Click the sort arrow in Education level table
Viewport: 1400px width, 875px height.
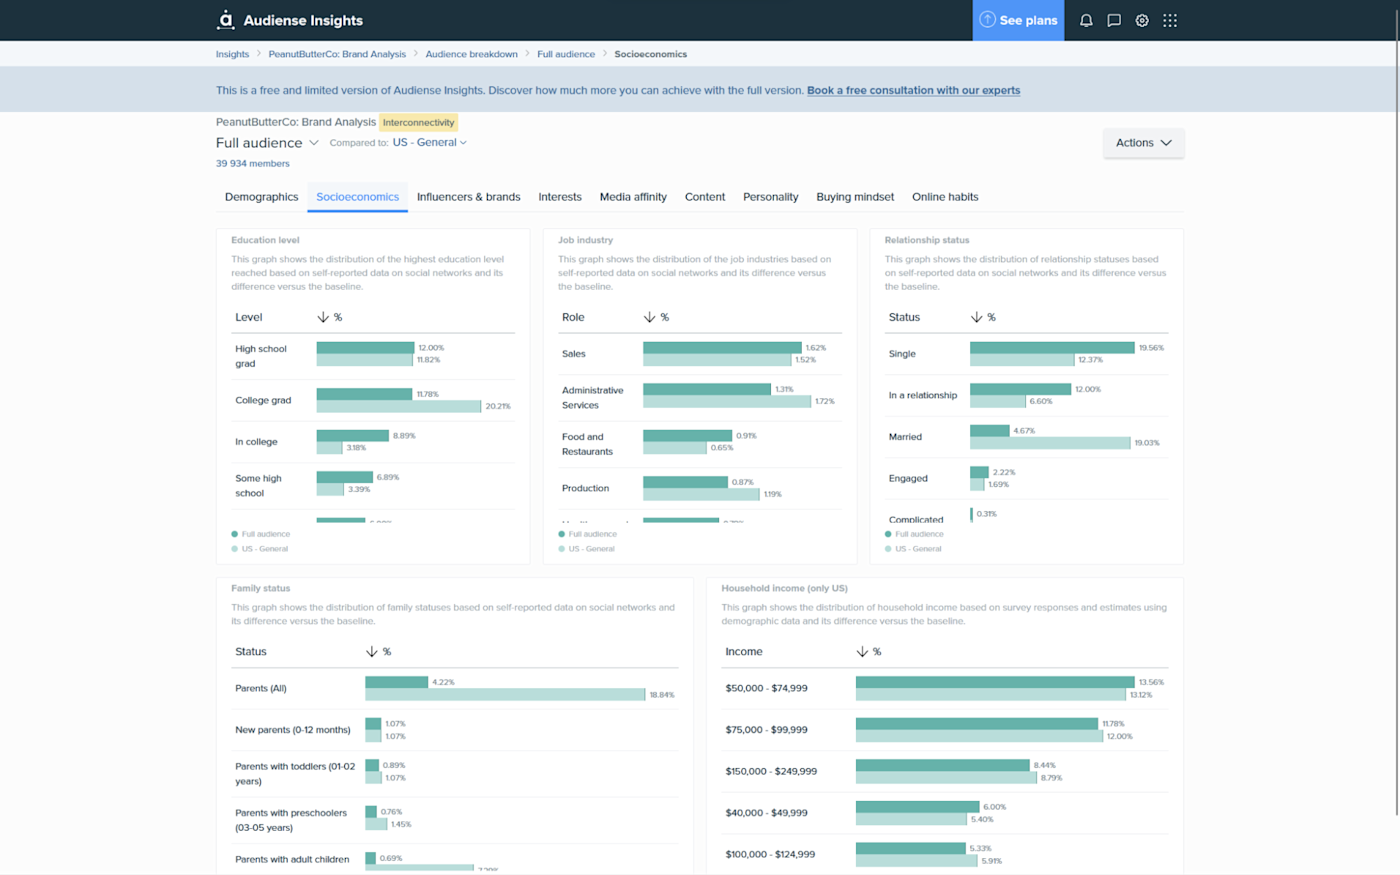click(323, 317)
